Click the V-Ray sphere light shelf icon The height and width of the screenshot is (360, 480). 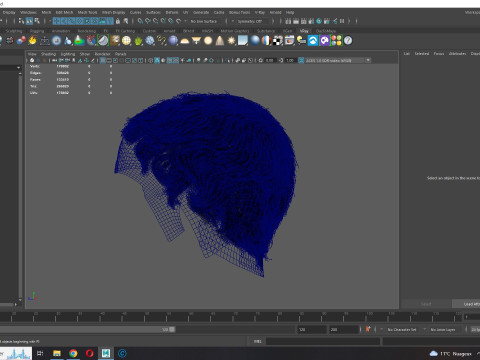pos(208,41)
